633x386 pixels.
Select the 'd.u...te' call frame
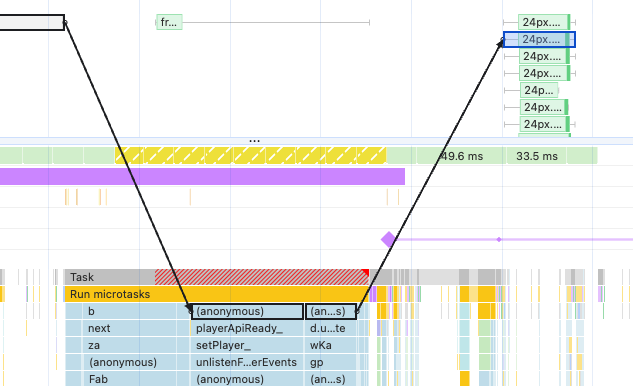[331, 328]
